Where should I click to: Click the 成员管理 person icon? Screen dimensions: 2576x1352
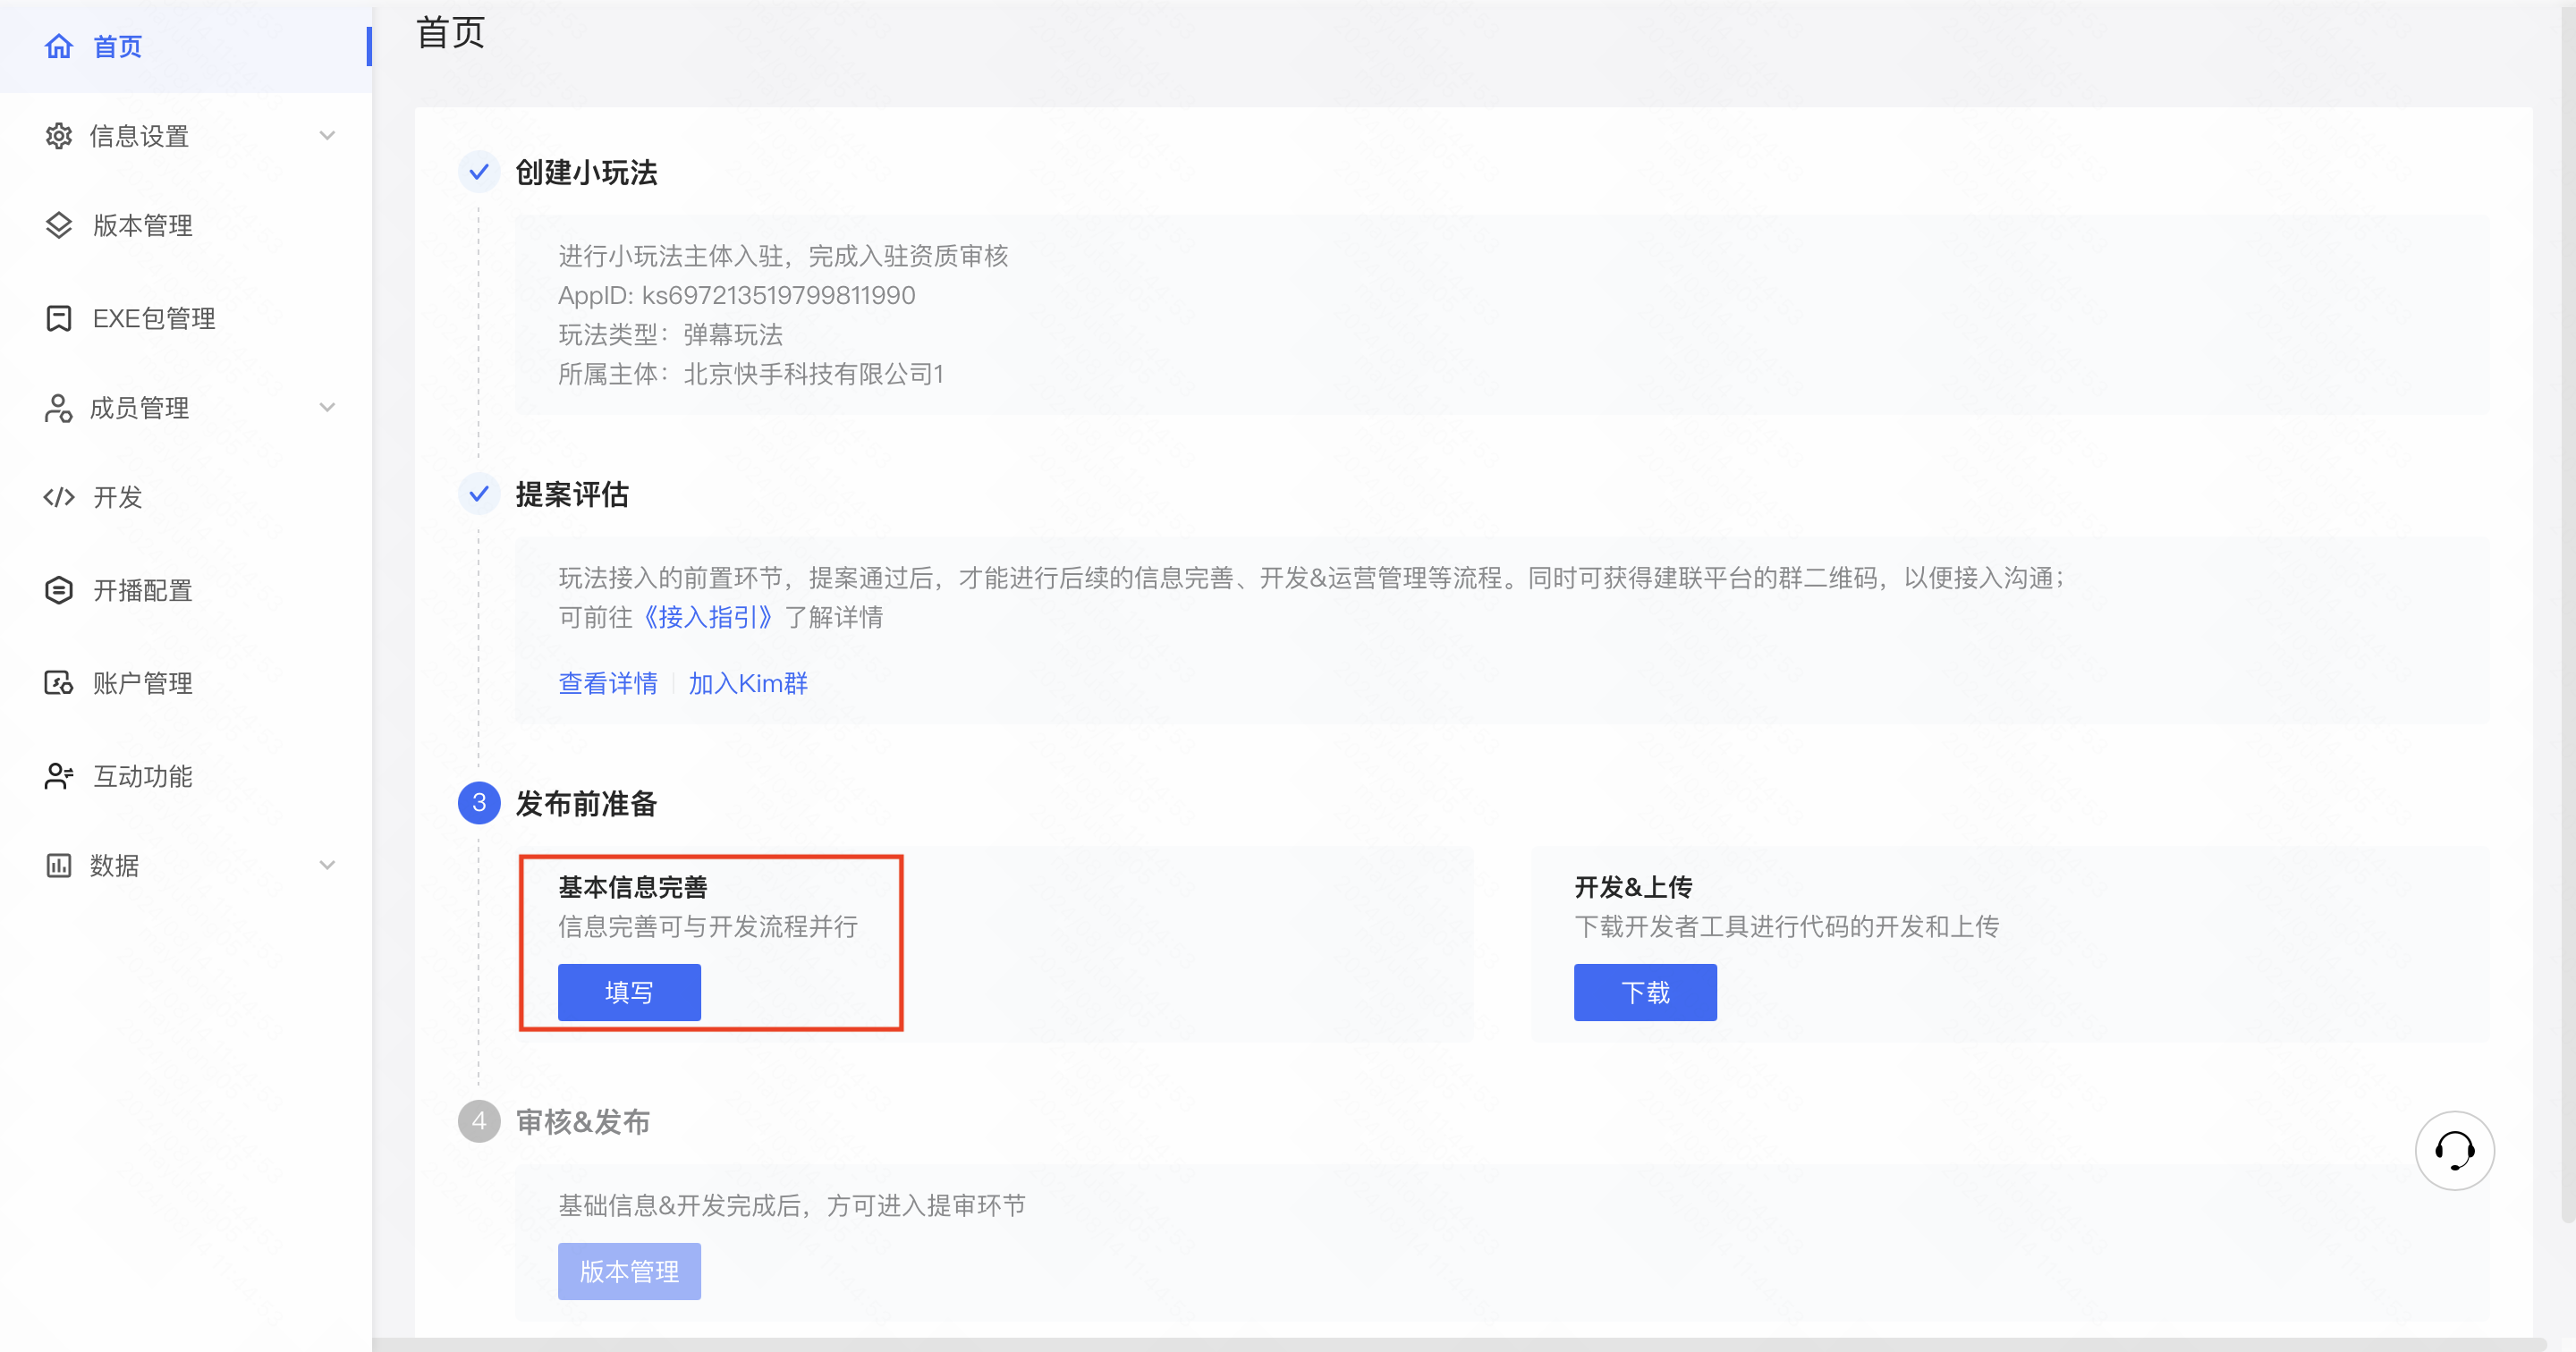point(59,408)
